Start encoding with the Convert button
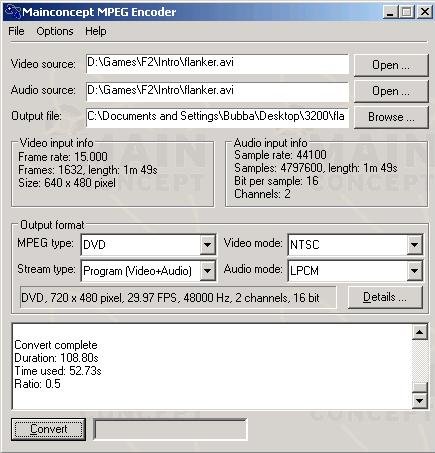Image resolution: width=435 pixels, height=453 pixels. coord(48,429)
